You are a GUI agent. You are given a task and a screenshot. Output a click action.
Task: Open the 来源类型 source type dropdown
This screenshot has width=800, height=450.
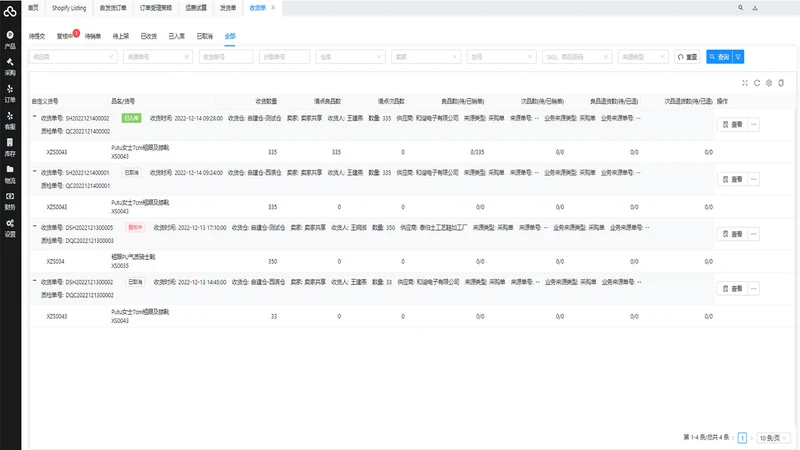click(x=643, y=57)
